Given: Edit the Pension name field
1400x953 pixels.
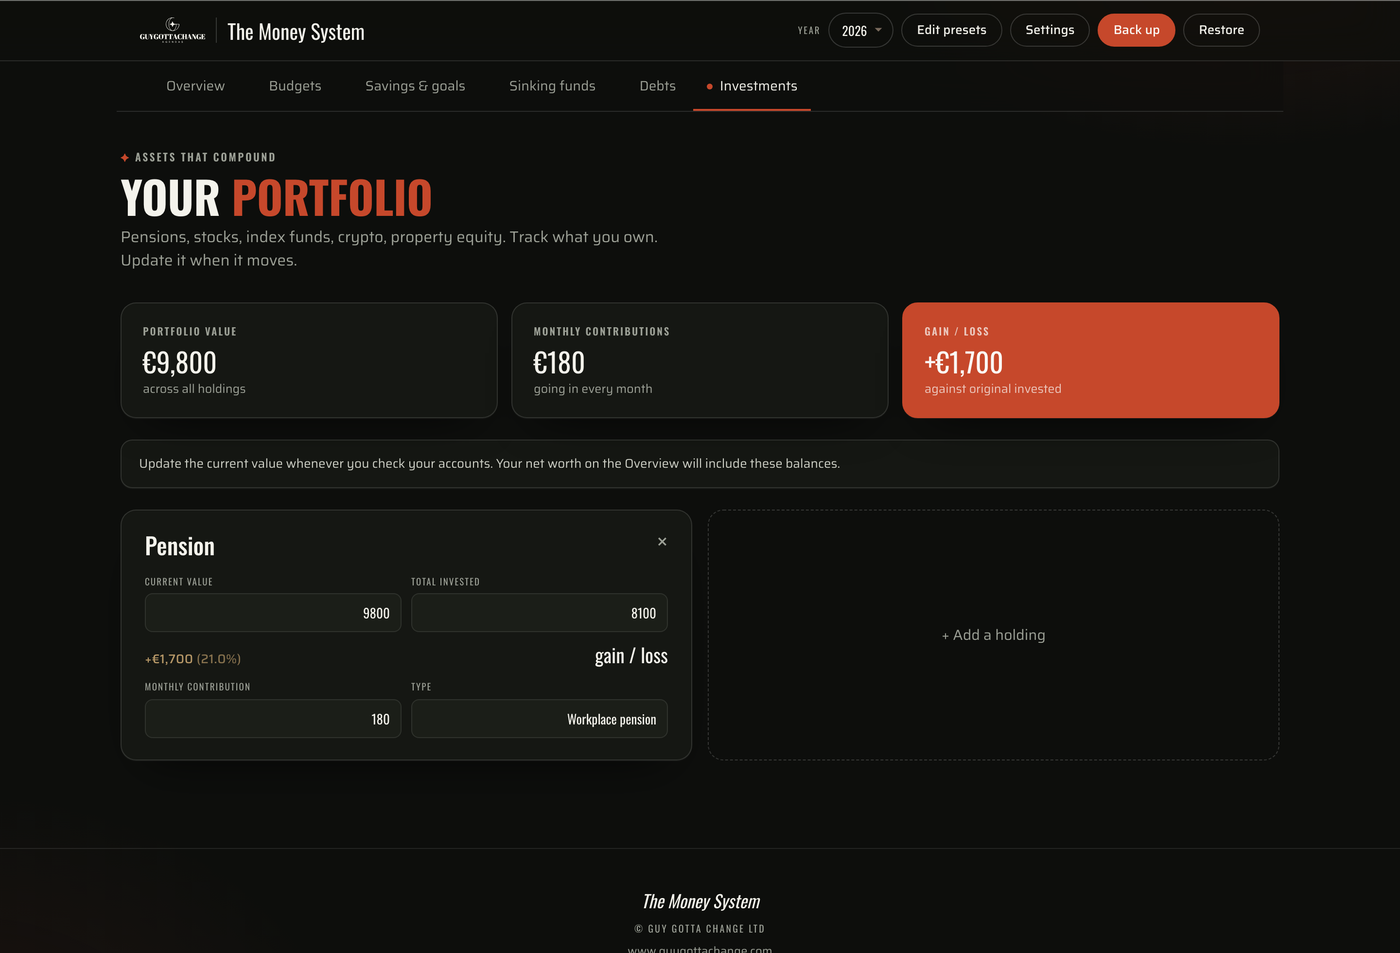Looking at the screenshot, I should tap(180, 546).
